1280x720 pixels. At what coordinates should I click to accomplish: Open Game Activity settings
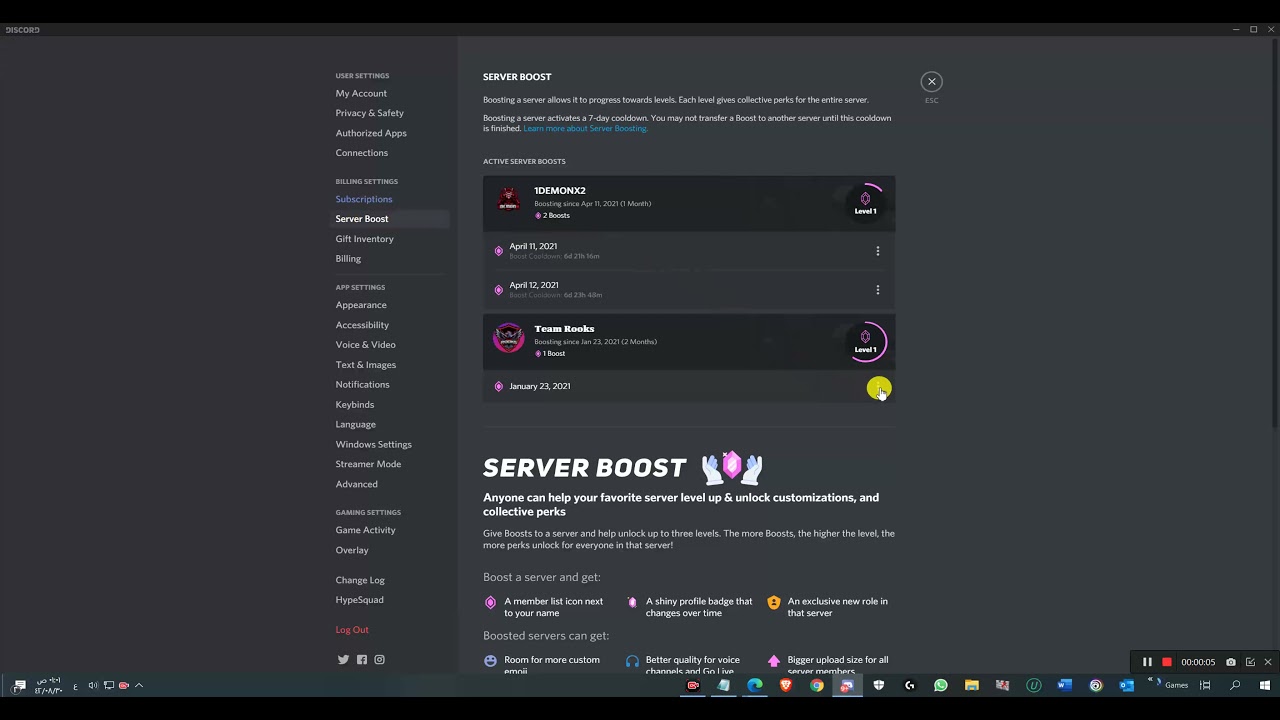(365, 530)
